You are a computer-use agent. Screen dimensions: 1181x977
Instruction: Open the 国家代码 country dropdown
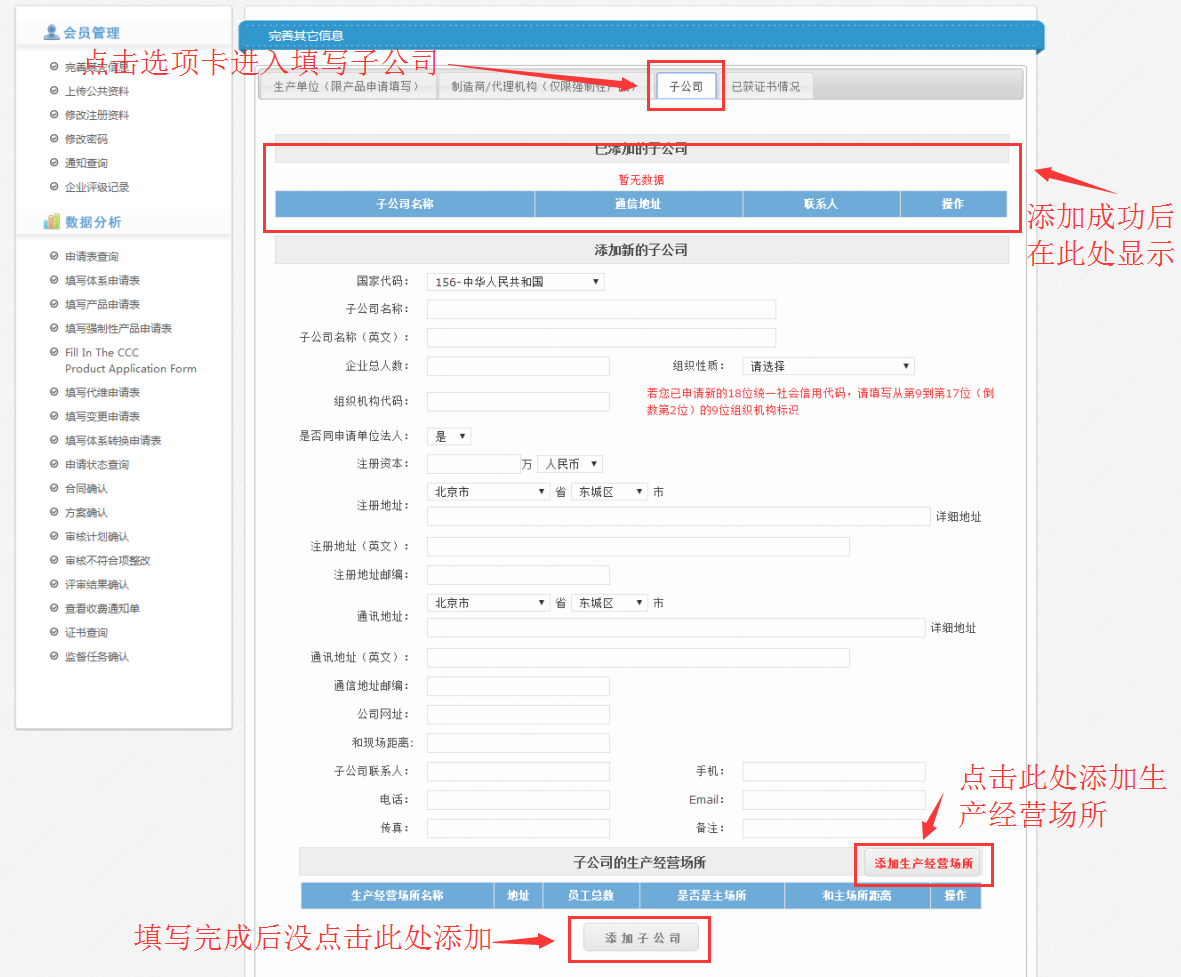coord(515,282)
